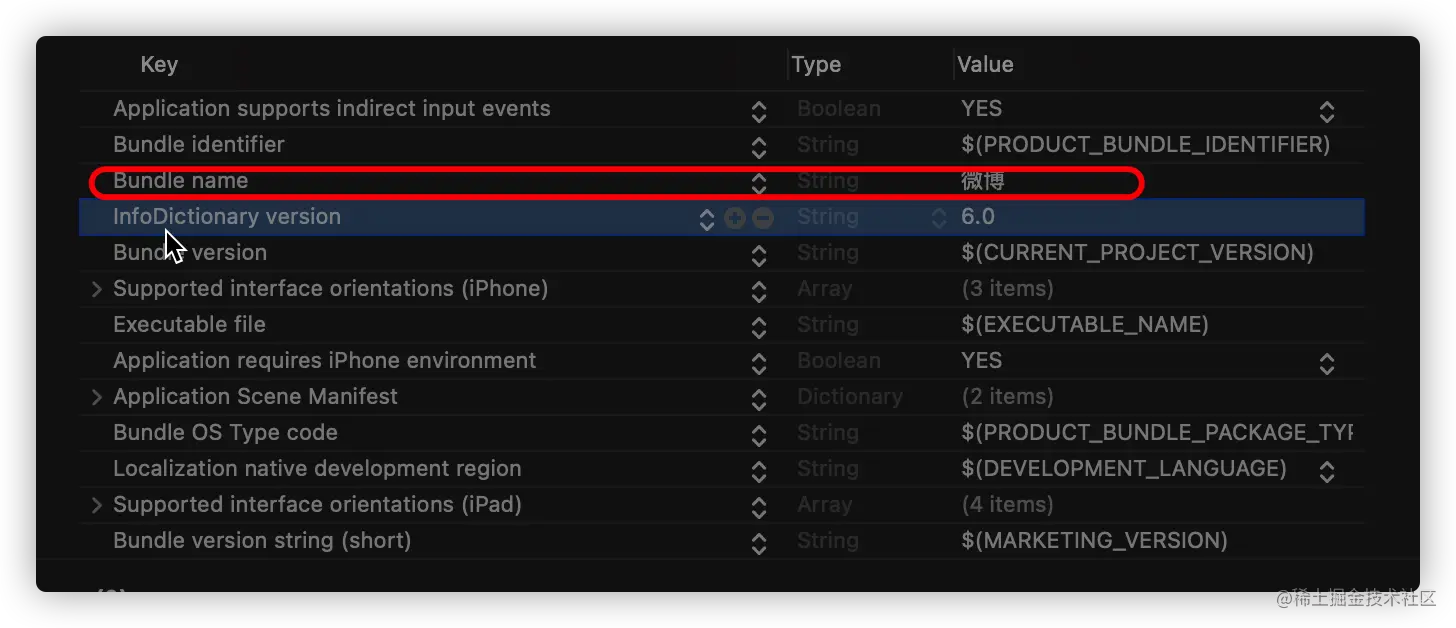Click the Type column header
Screen dimensions: 1456x628
[x=816, y=65]
